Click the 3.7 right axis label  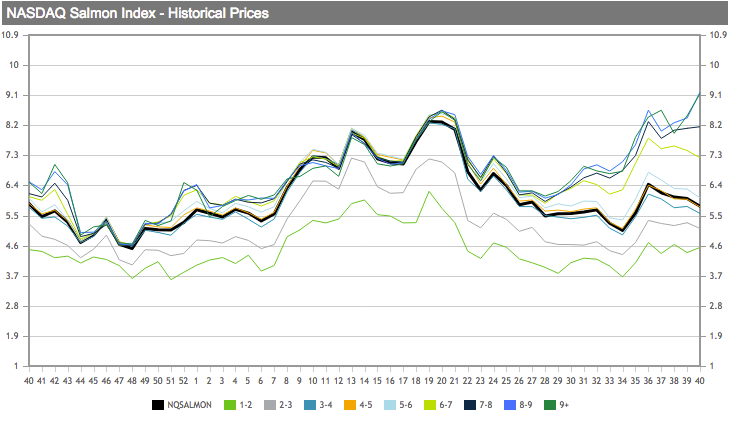click(x=716, y=276)
